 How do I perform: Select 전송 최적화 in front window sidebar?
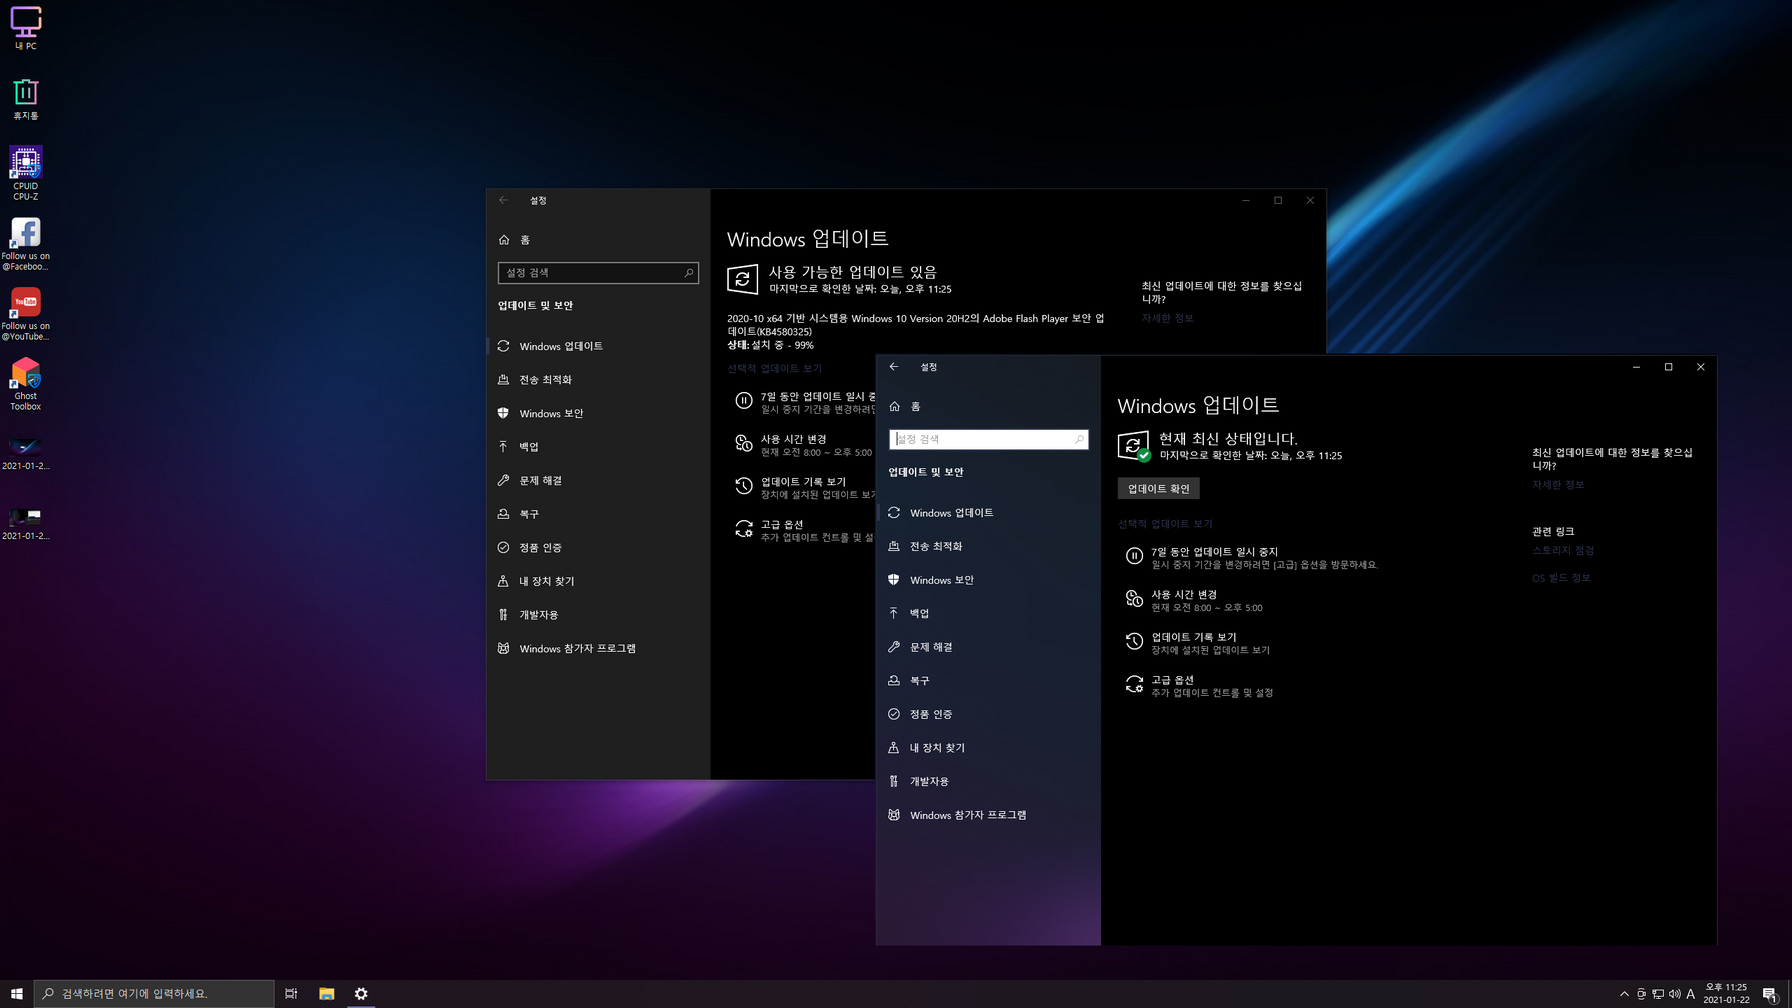pos(988,546)
